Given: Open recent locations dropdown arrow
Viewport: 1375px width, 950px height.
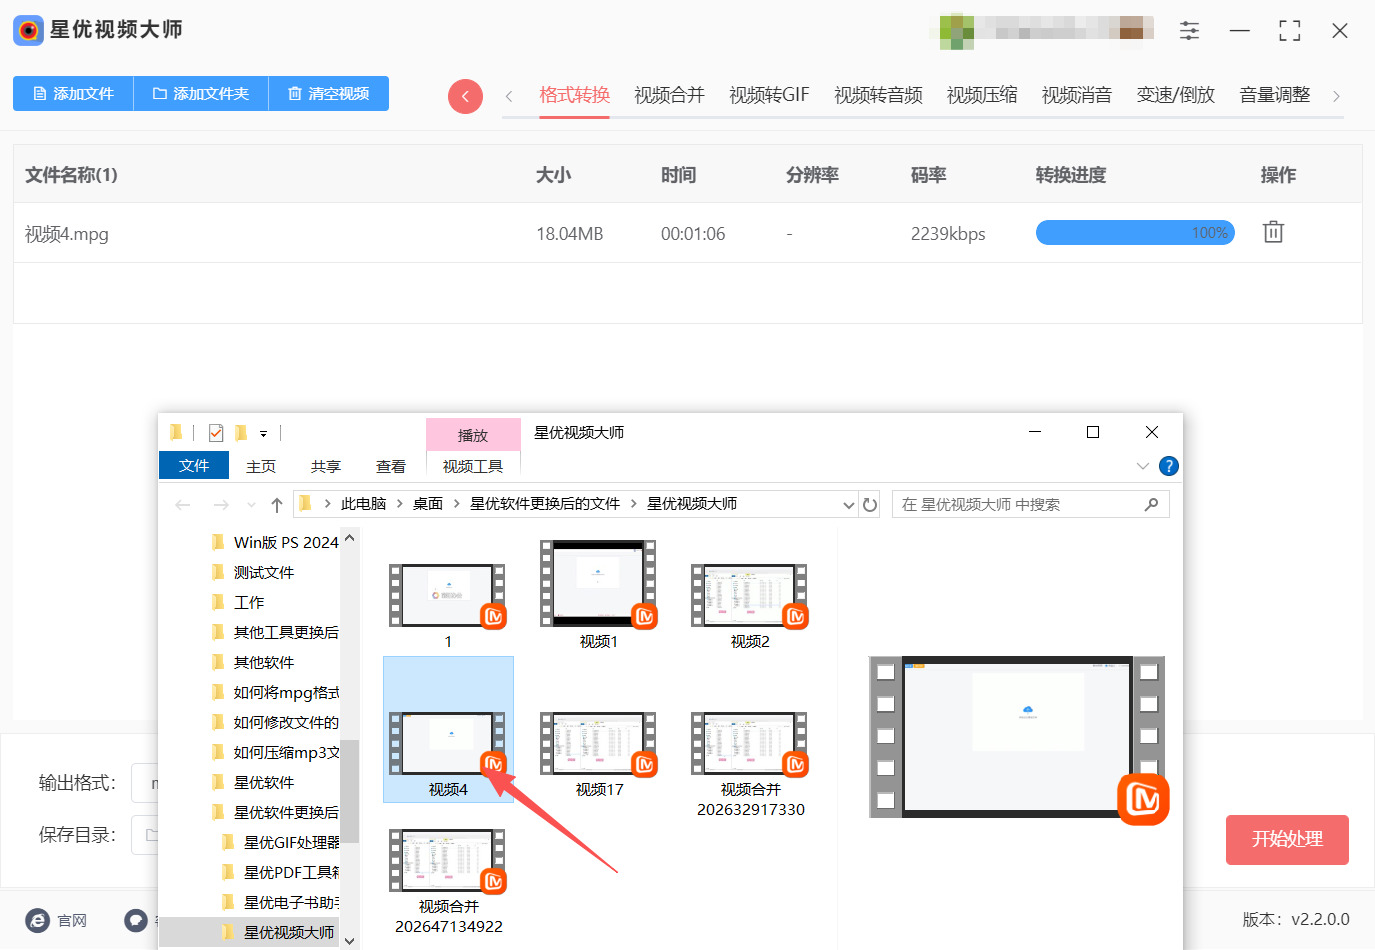Looking at the screenshot, I should [x=251, y=505].
